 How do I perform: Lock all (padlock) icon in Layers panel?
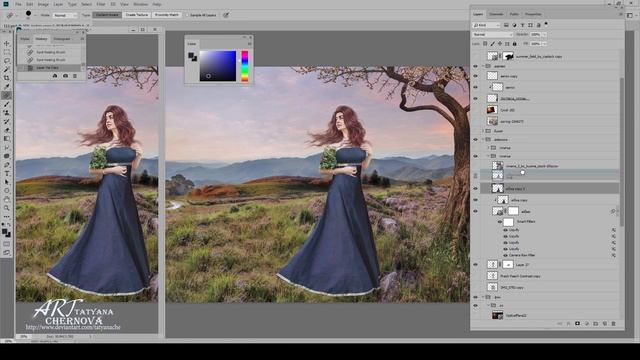515,44
